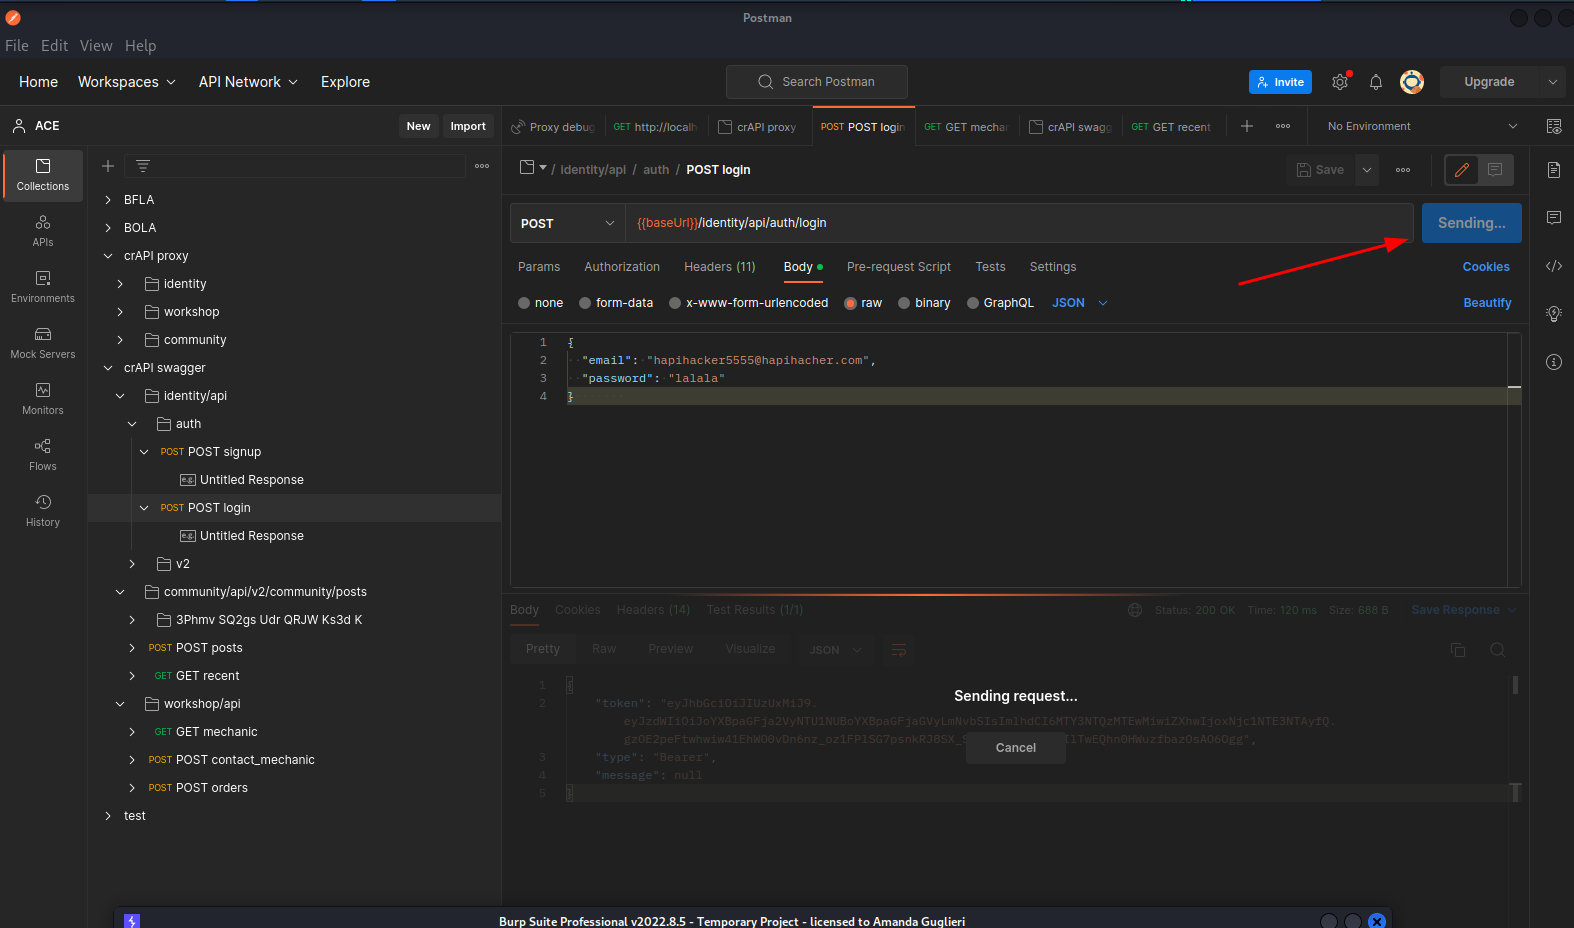Switch to the Pre-request Script tab
Screen dimensions: 1574x928
[899, 267]
